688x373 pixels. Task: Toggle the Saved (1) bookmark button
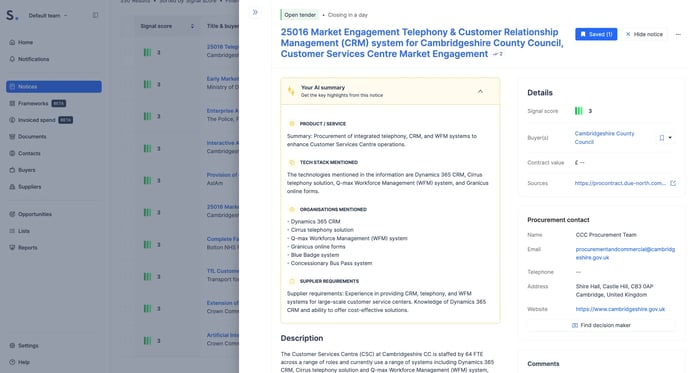596,34
